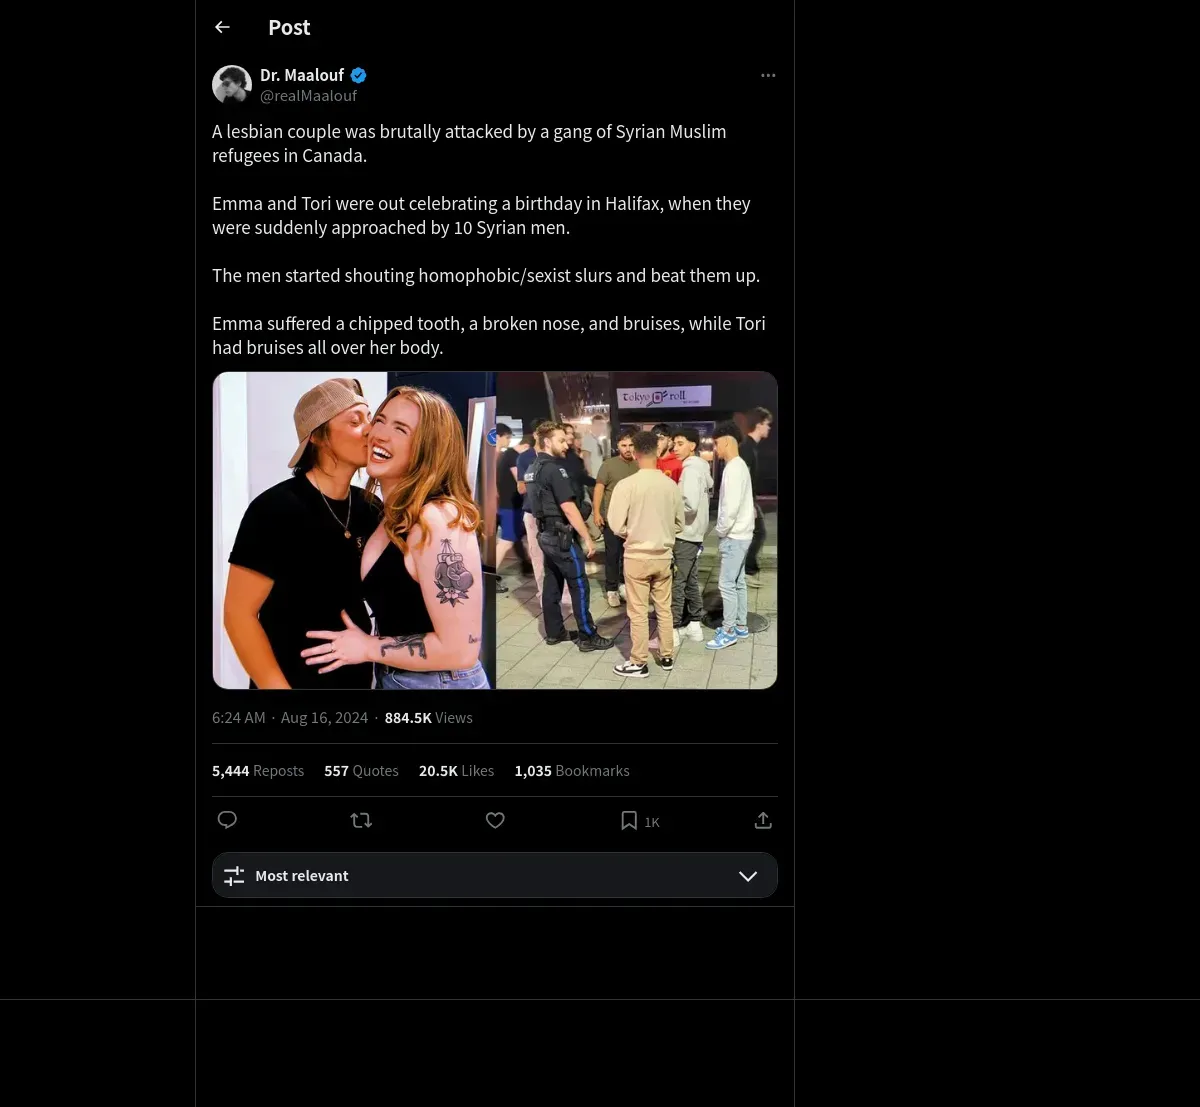View the 884.5K Views analytics

(428, 718)
